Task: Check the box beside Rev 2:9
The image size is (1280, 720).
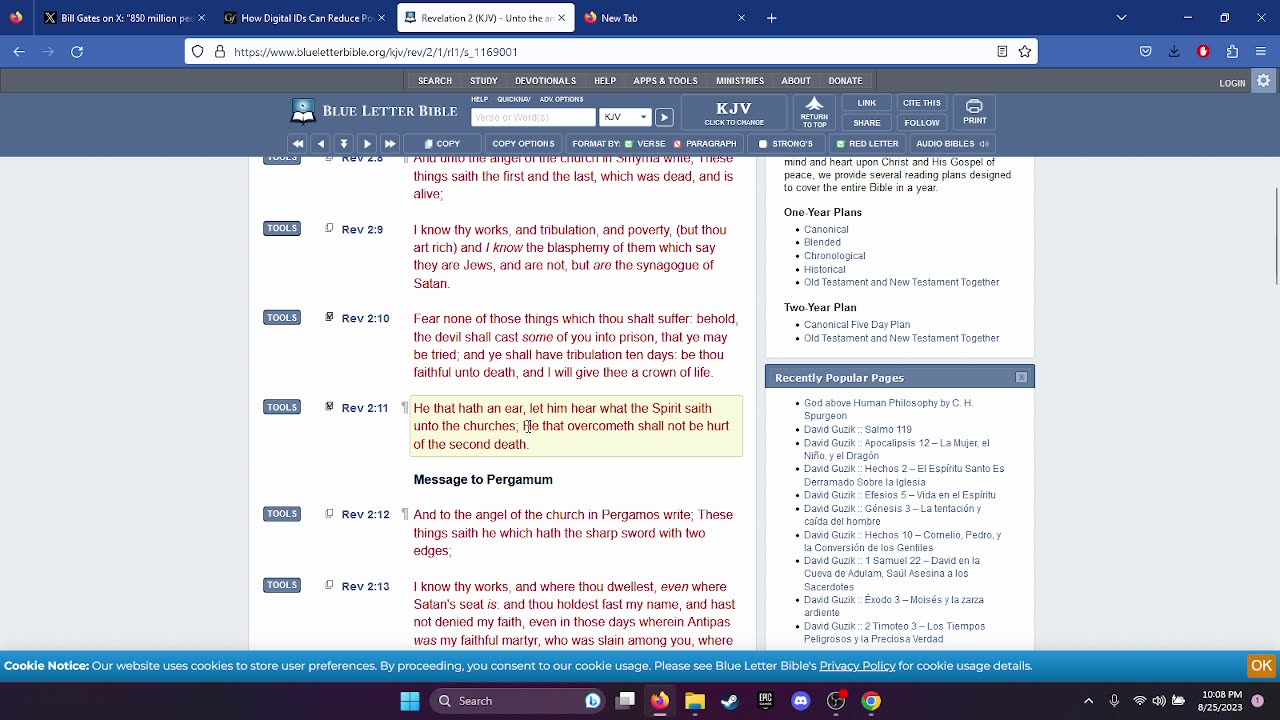Action: [329, 228]
